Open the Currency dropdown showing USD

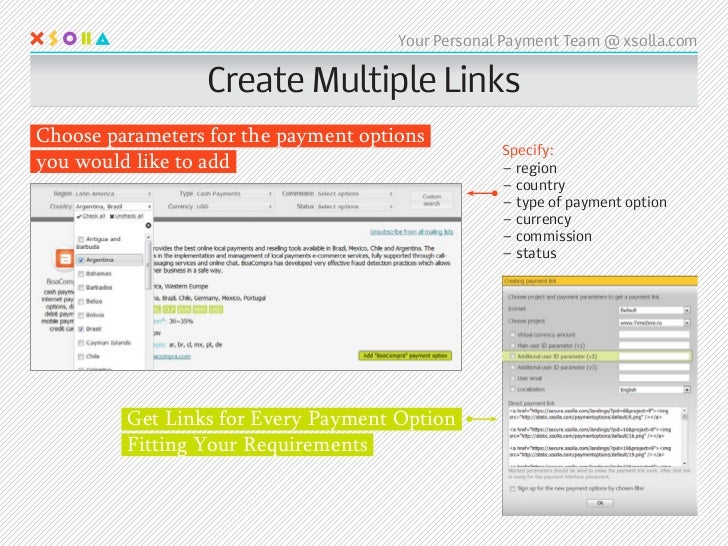tap(234, 206)
